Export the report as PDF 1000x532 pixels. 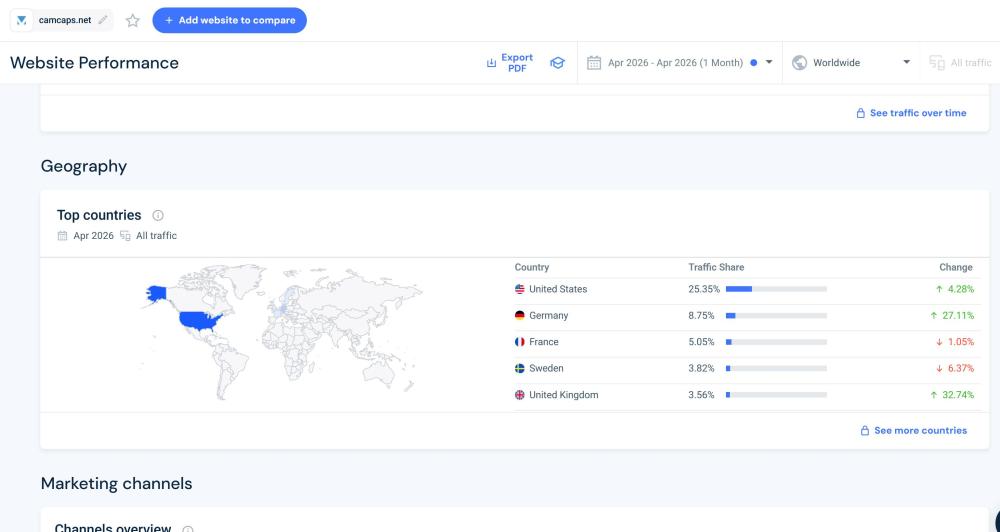click(510, 63)
